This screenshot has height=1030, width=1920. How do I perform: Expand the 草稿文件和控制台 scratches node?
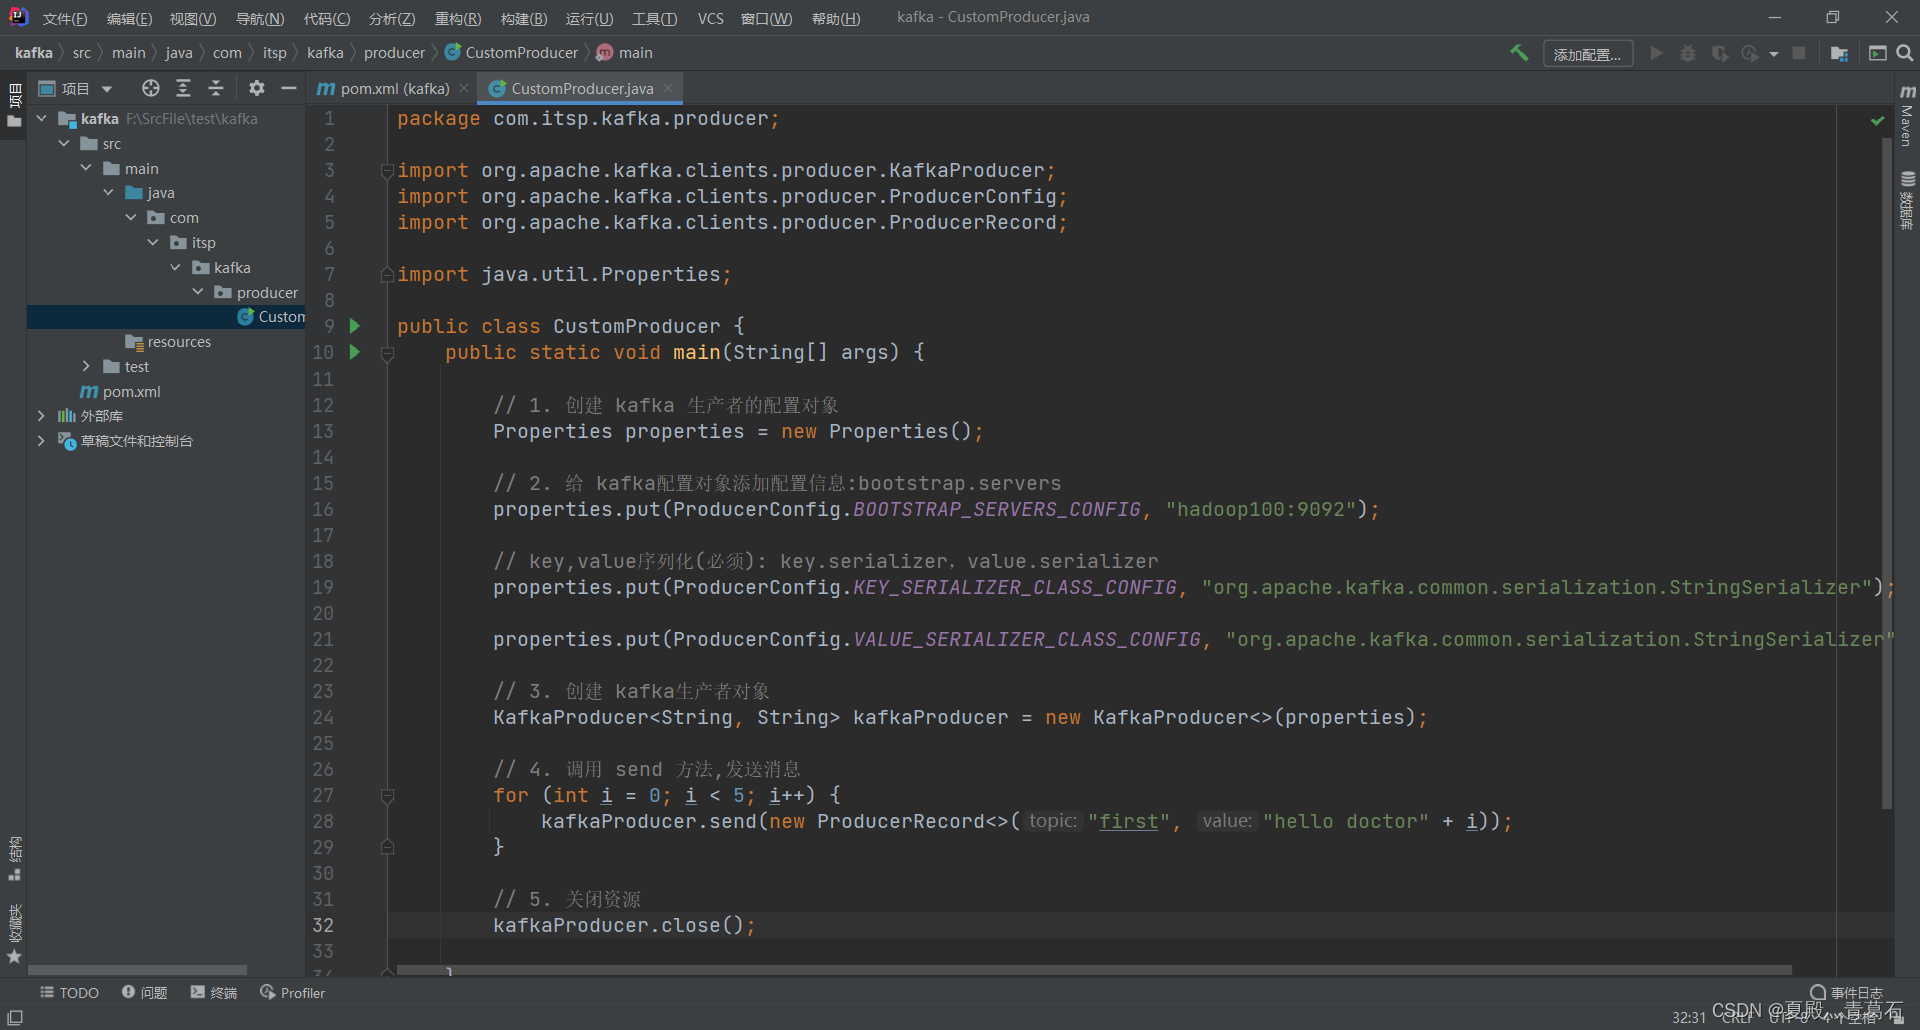pos(41,440)
